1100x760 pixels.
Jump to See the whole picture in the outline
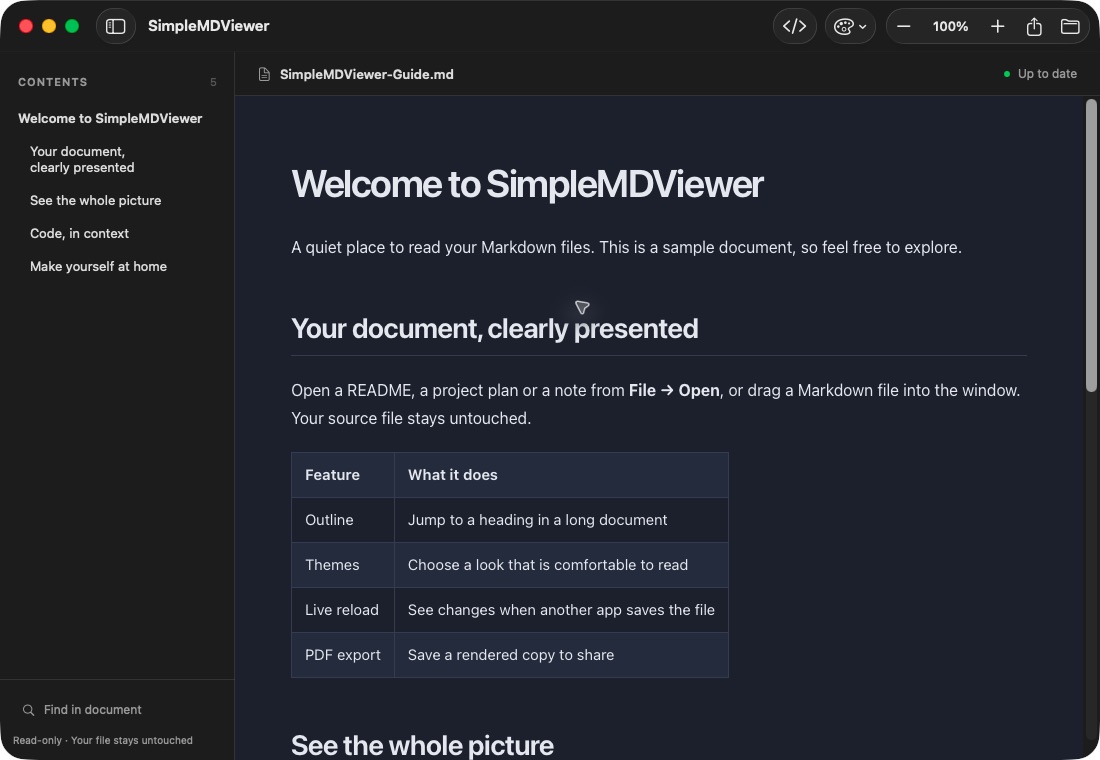(95, 201)
